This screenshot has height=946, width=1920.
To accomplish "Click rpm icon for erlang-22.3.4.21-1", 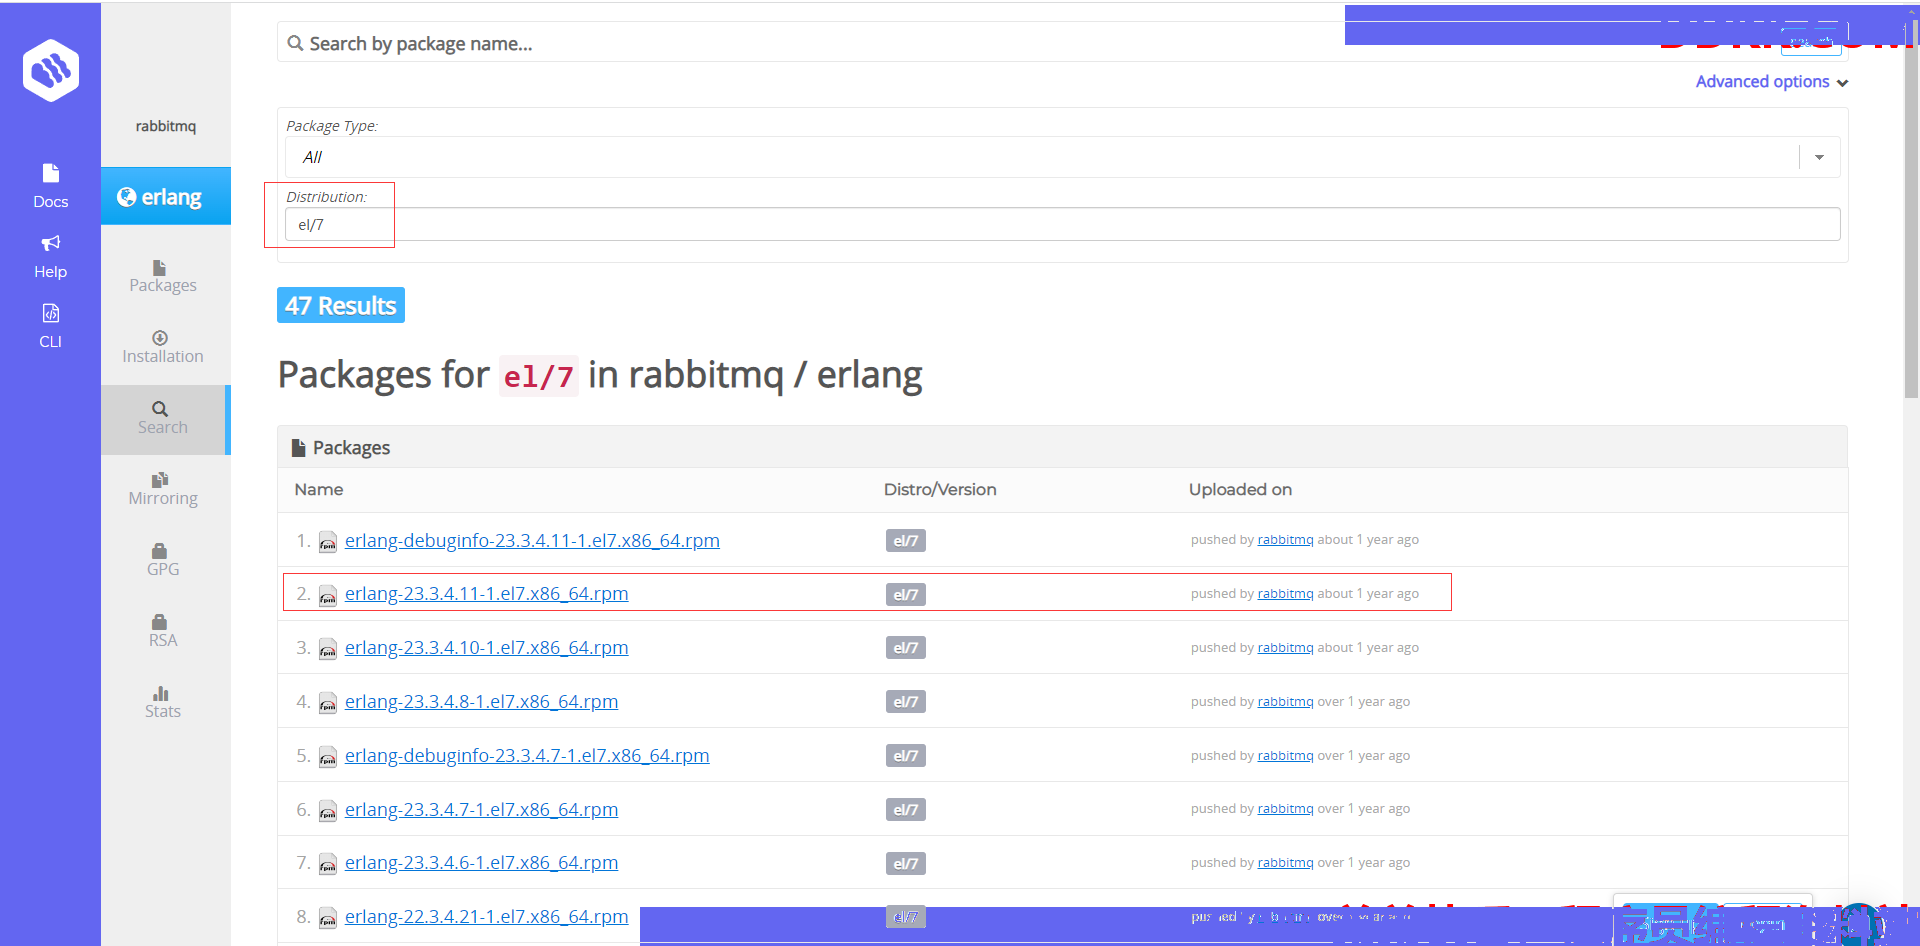I will 327,918.
